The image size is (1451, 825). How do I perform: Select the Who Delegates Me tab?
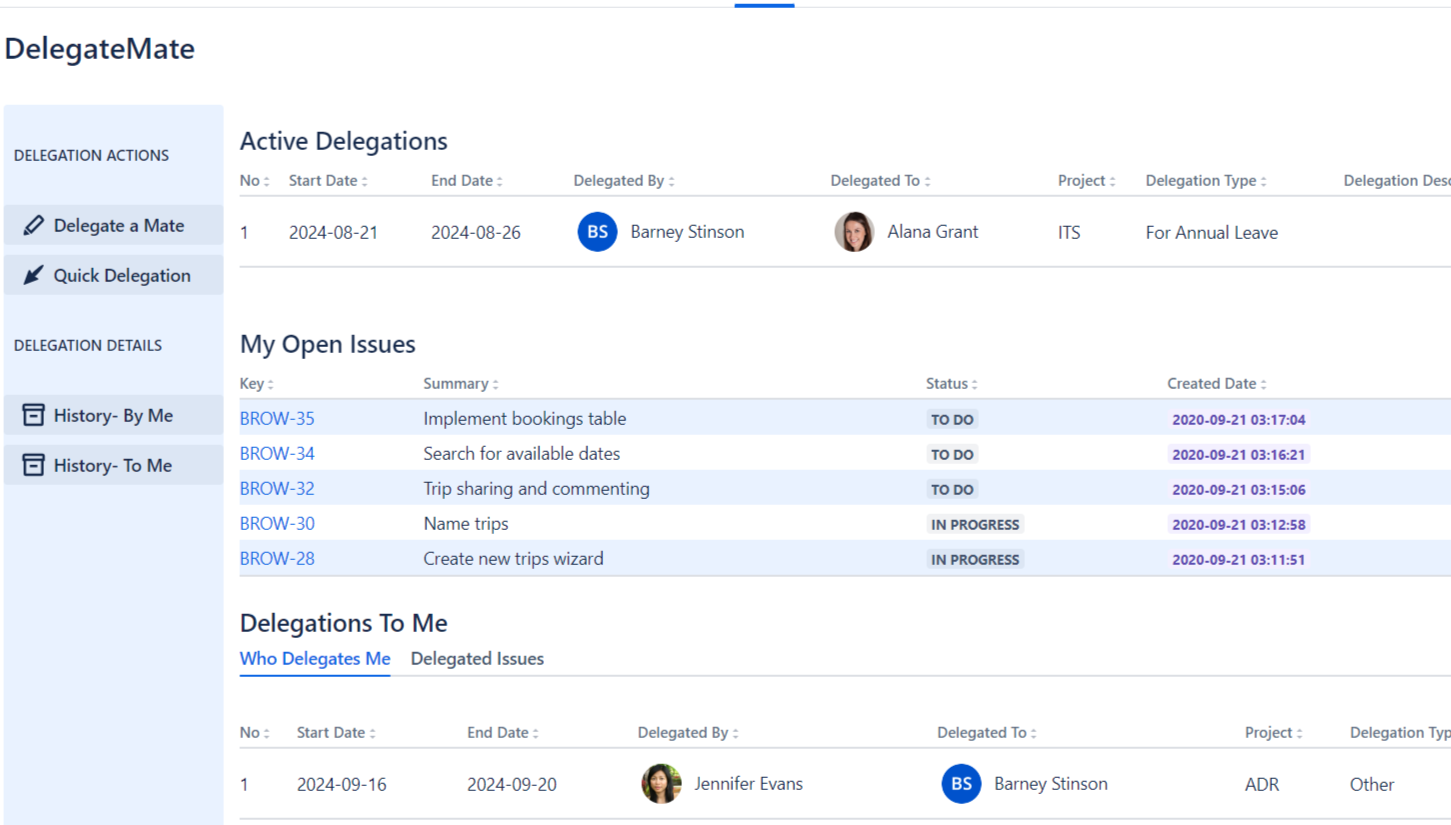click(x=315, y=658)
